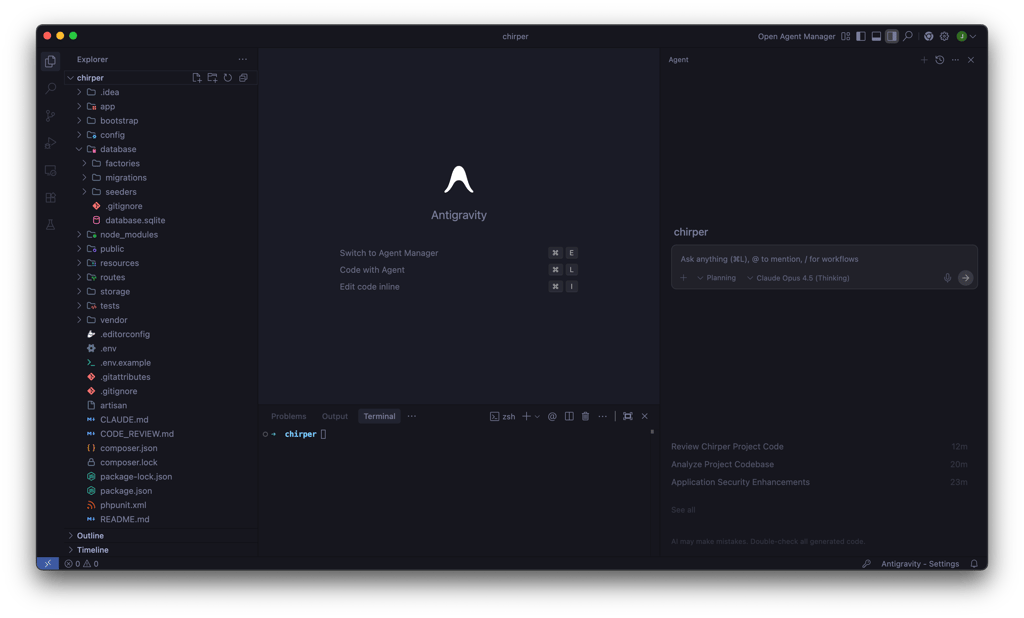Image resolution: width=1024 pixels, height=618 pixels.
Task: Refresh the Explorer file tree
Action: [228, 78]
